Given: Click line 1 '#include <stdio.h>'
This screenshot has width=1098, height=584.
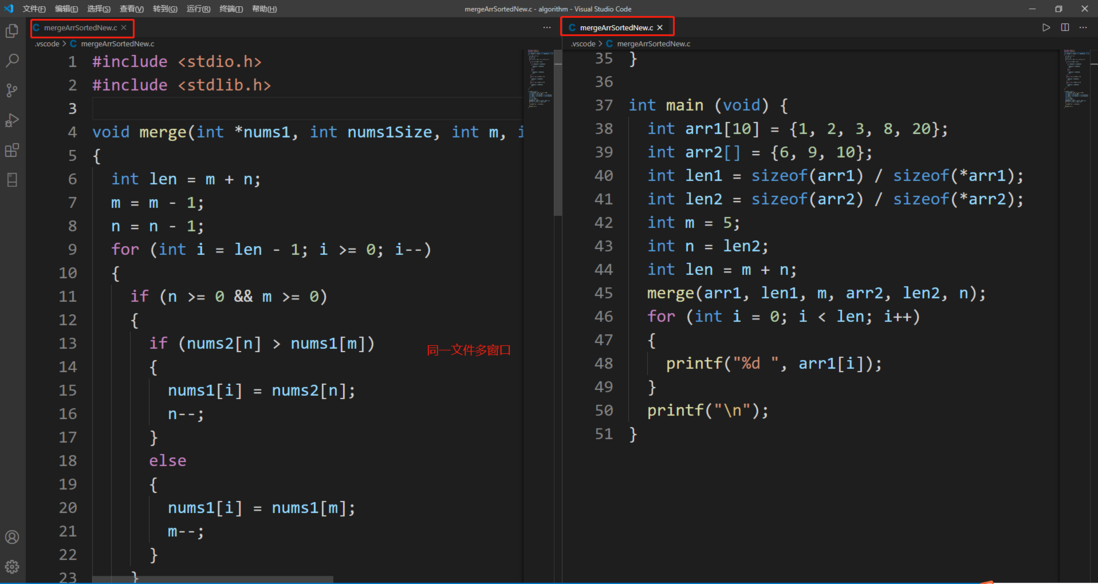Looking at the screenshot, I should coord(177,62).
